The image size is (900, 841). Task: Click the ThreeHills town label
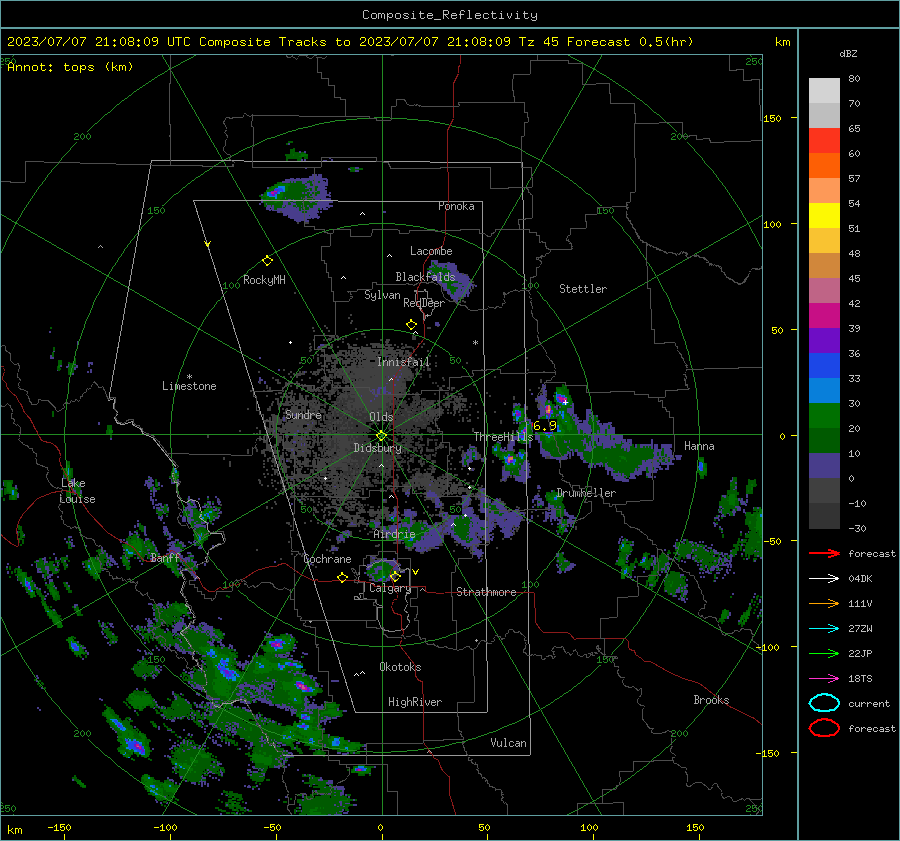tap(503, 437)
